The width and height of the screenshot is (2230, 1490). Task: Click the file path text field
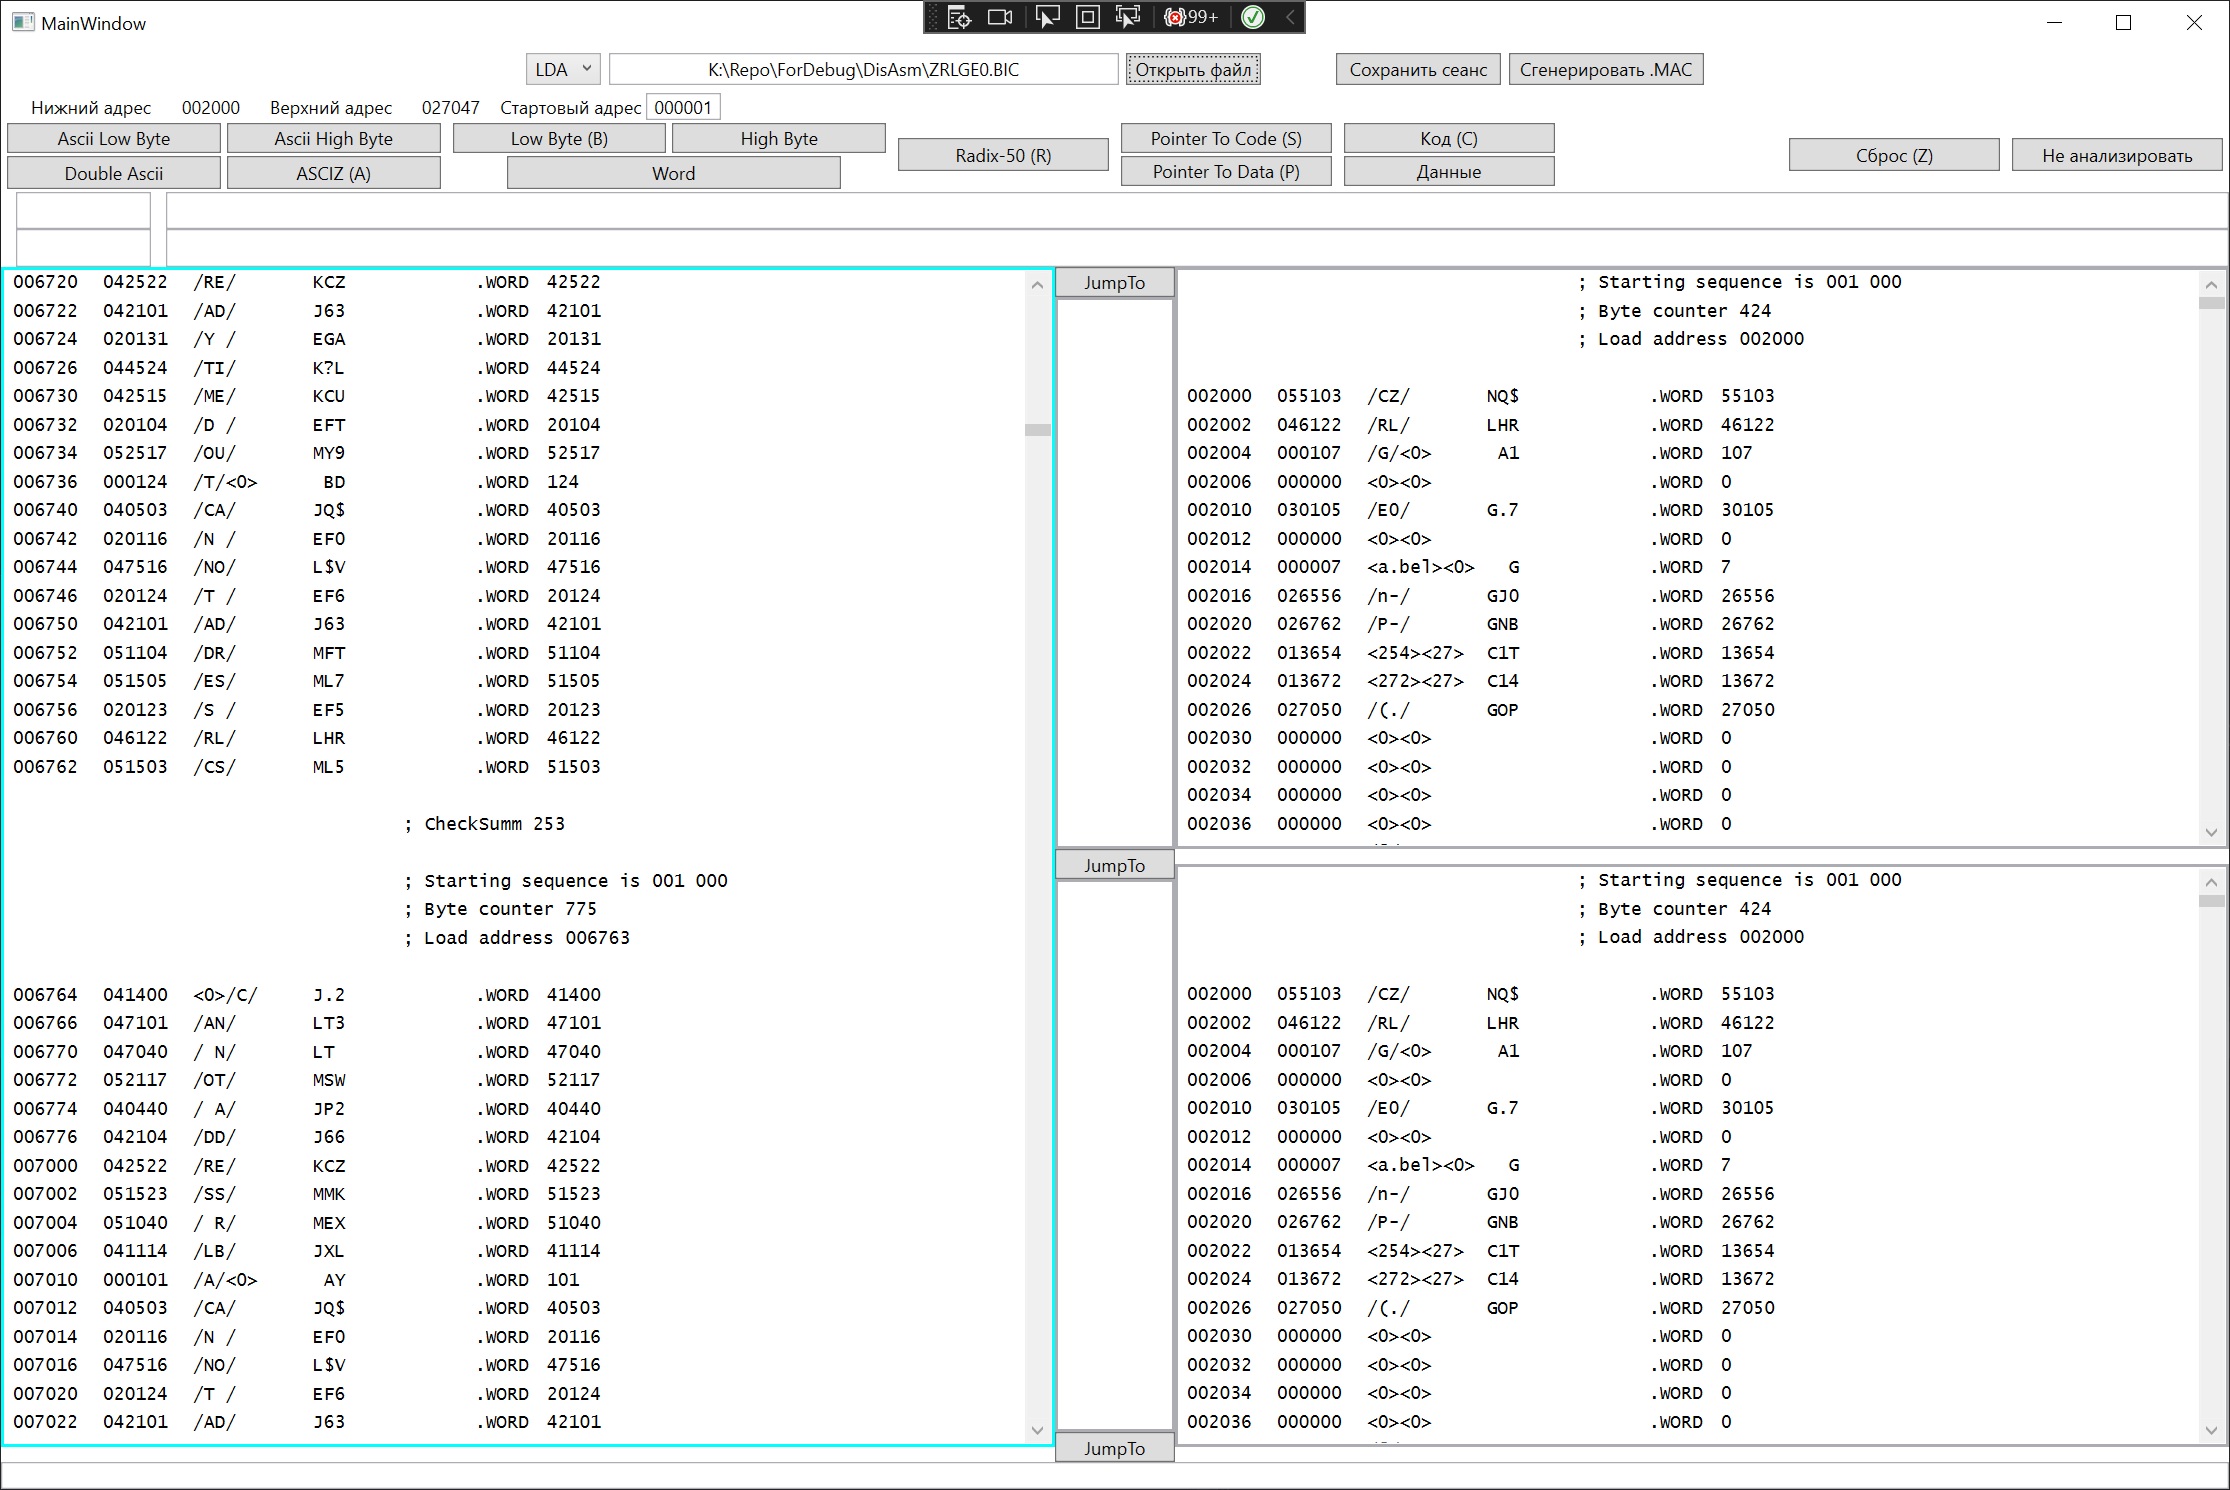point(863,69)
